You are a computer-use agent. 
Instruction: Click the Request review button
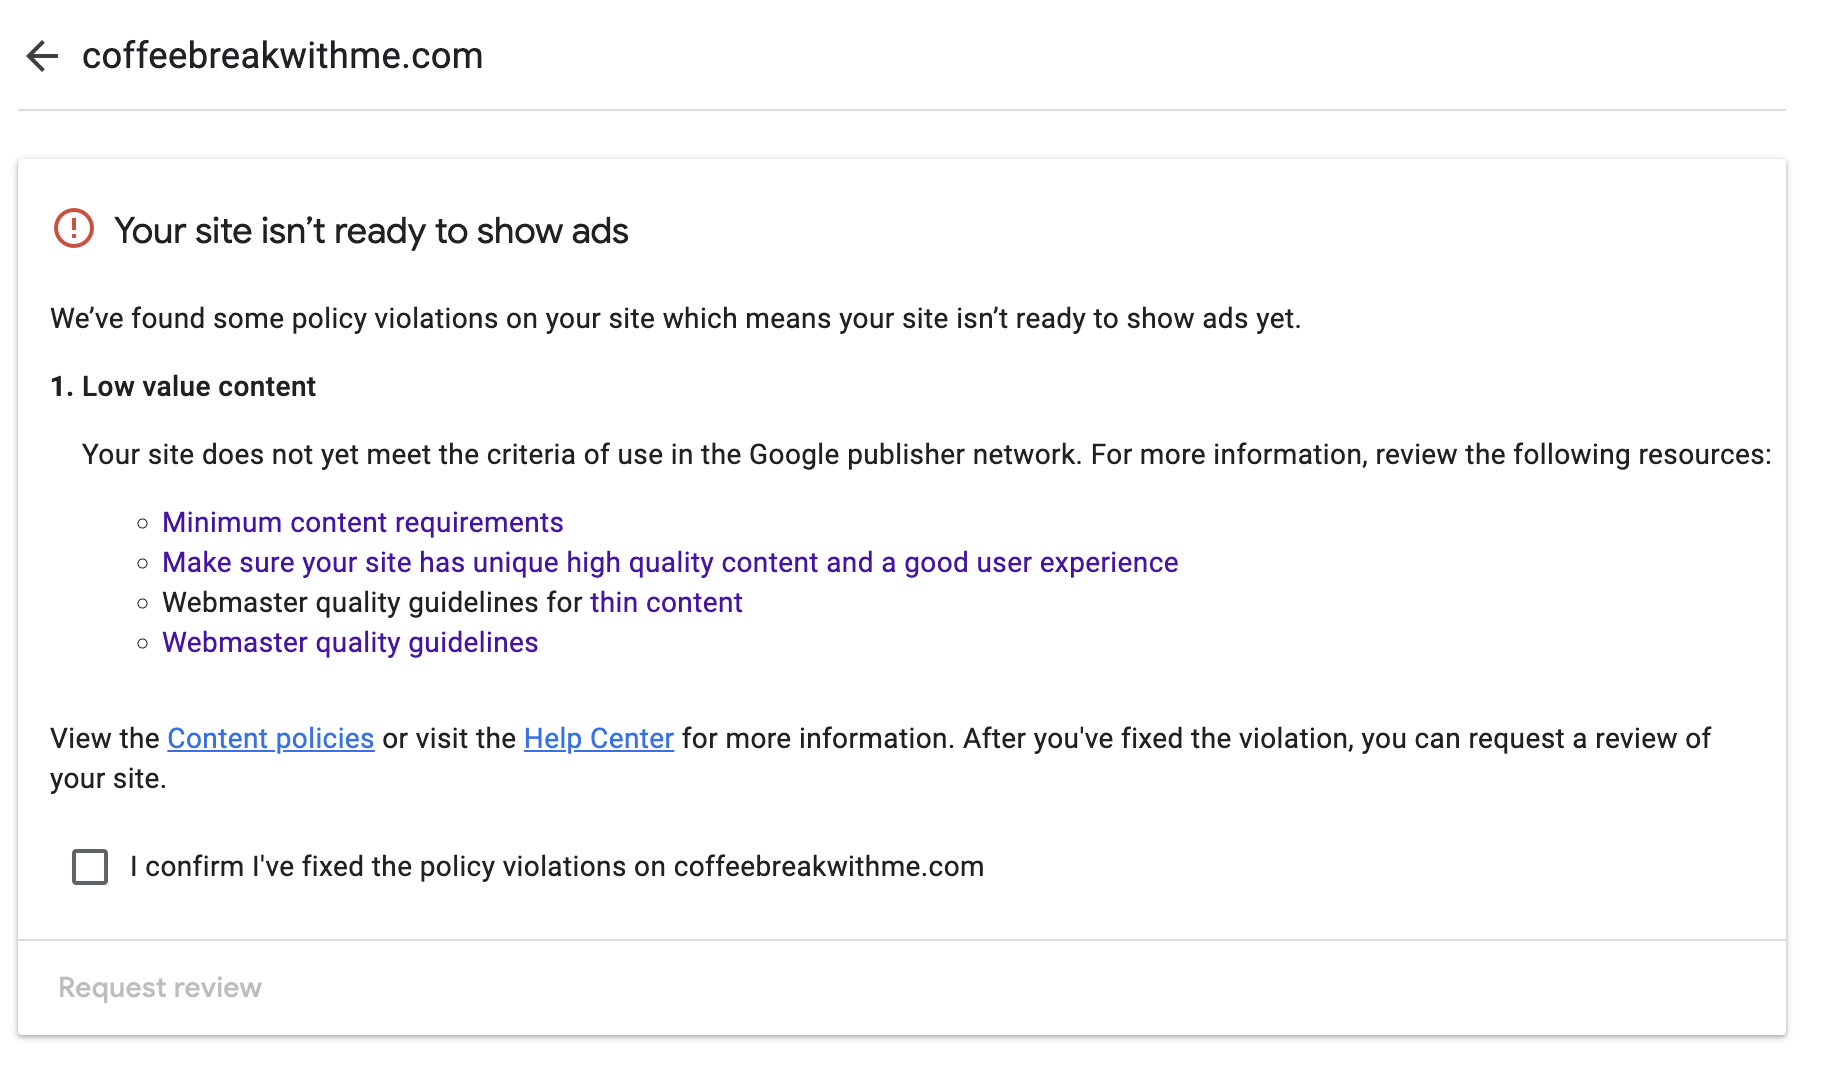(x=160, y=987)
